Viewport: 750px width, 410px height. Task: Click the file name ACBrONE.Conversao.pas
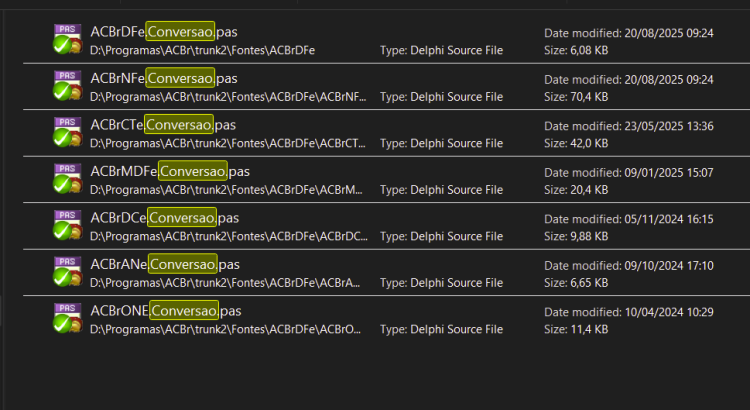coord(165,310)
